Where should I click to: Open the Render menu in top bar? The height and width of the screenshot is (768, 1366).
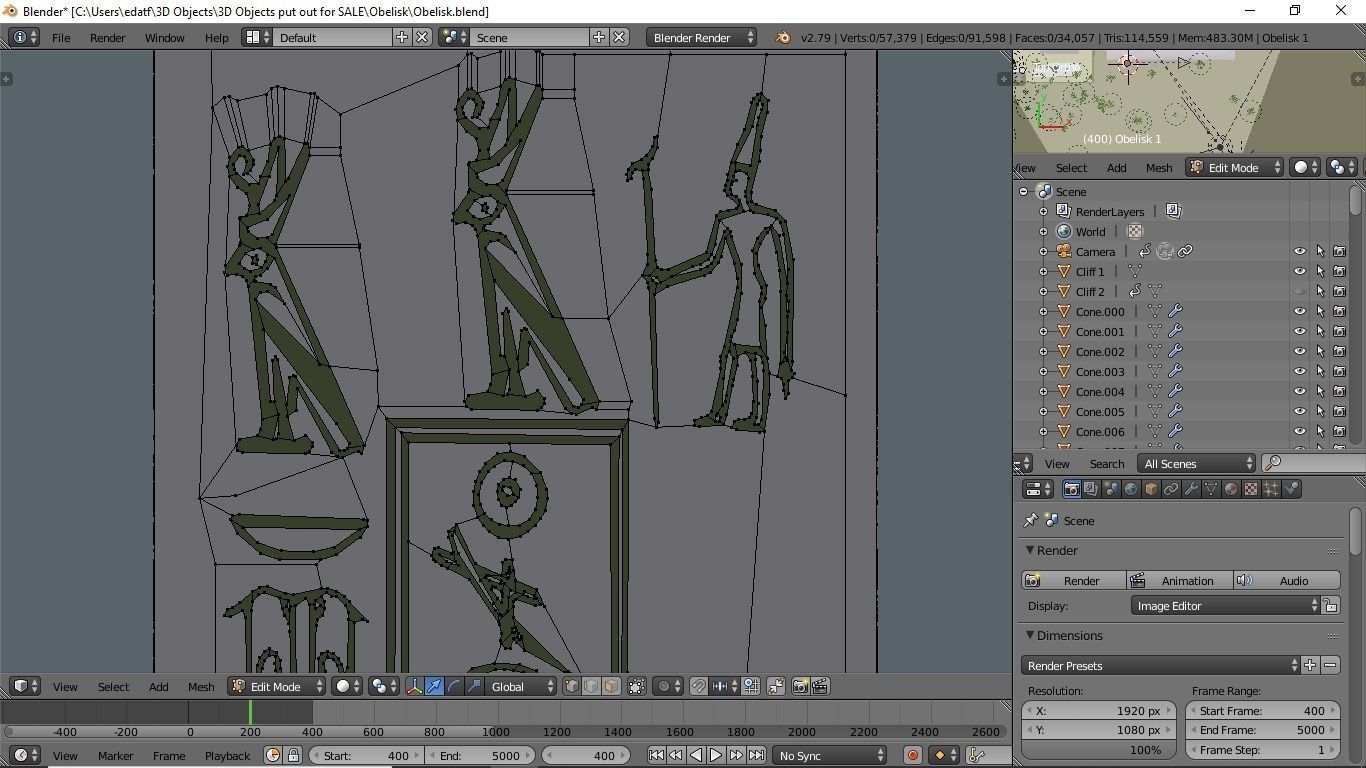click(x=108, y=38)
